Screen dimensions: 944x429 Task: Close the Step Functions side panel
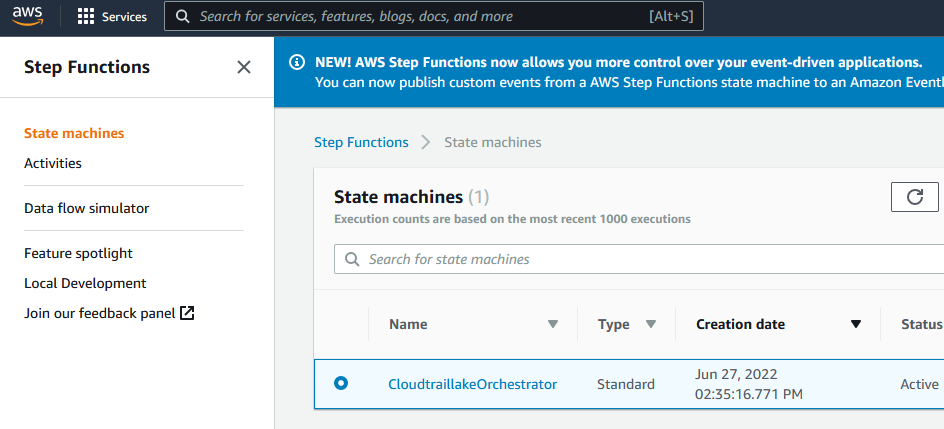pyautogui.click(x=244, y=67)
